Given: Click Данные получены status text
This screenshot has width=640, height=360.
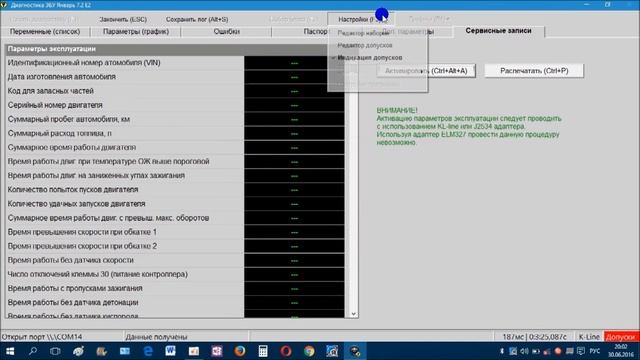Looking at the screenshot, I should [156, 337].
